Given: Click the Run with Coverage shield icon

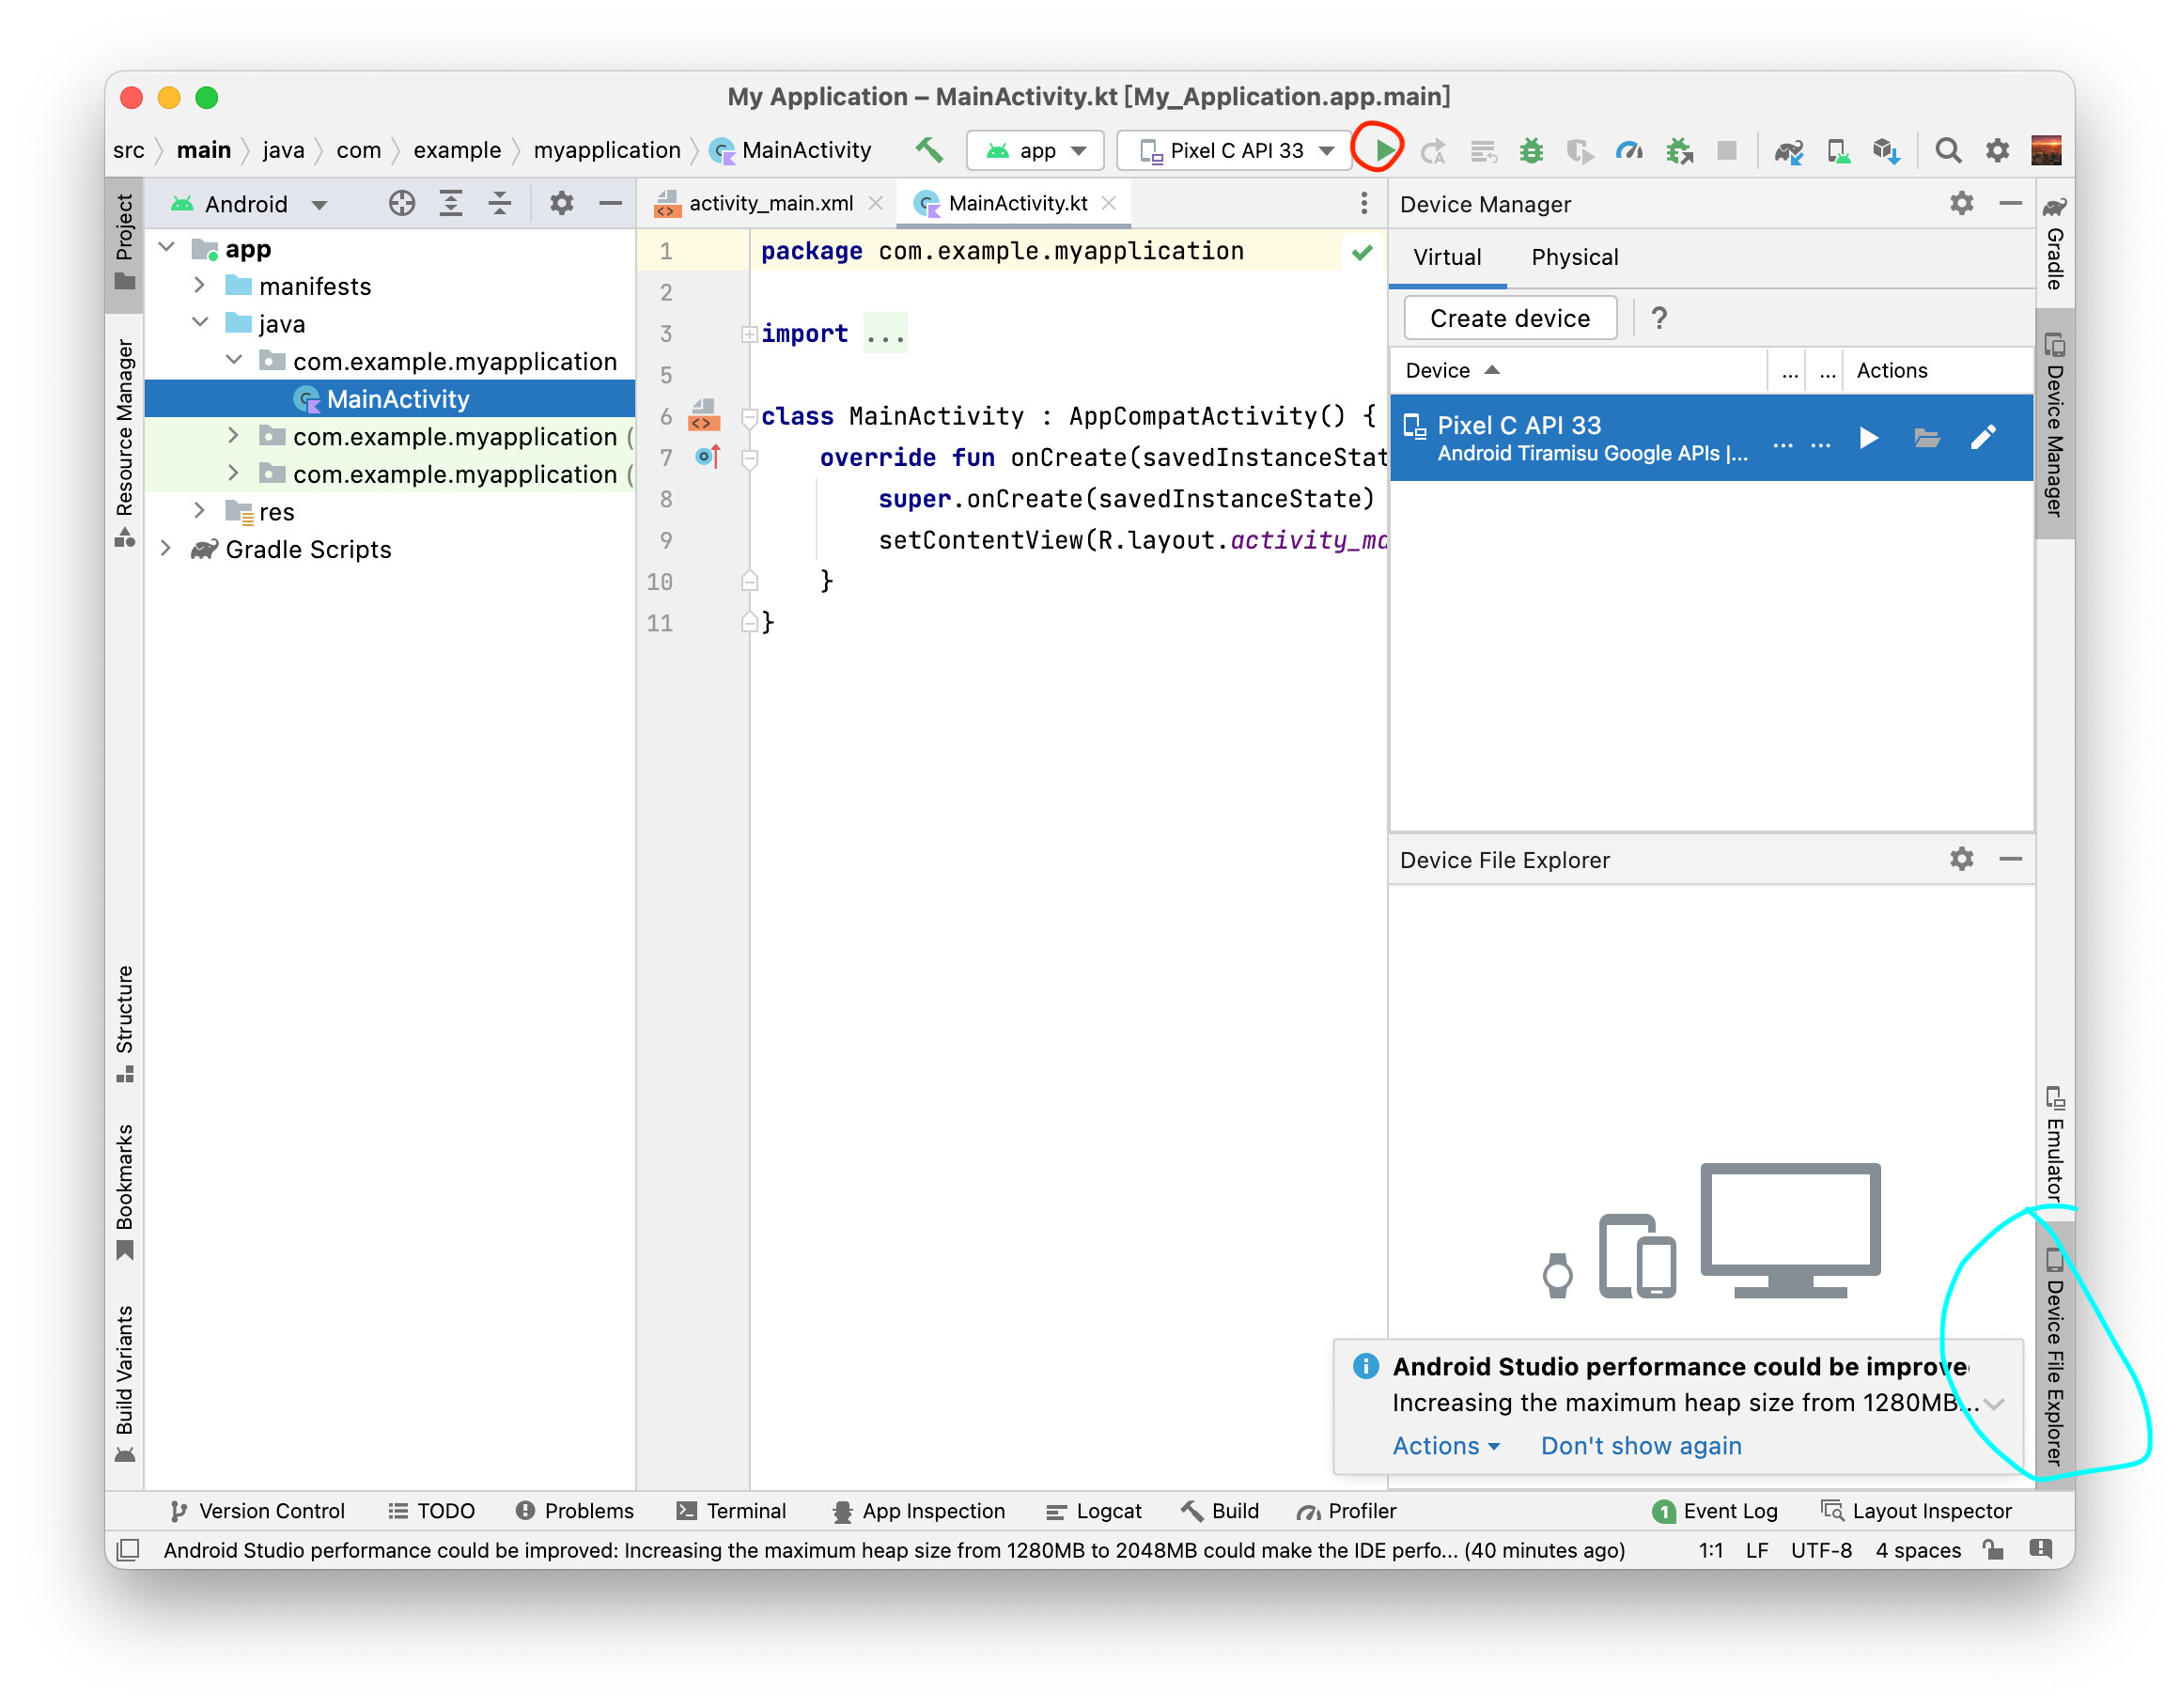Looking at the screenshot, I should pos(1578,150).
